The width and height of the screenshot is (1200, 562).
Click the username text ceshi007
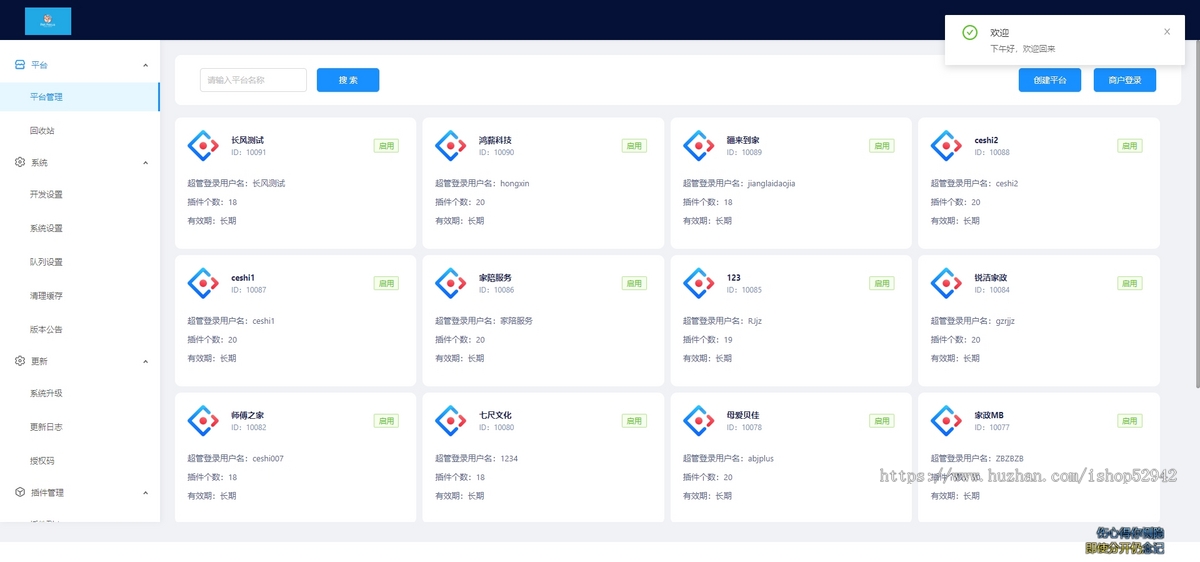[x=268, y=459]
